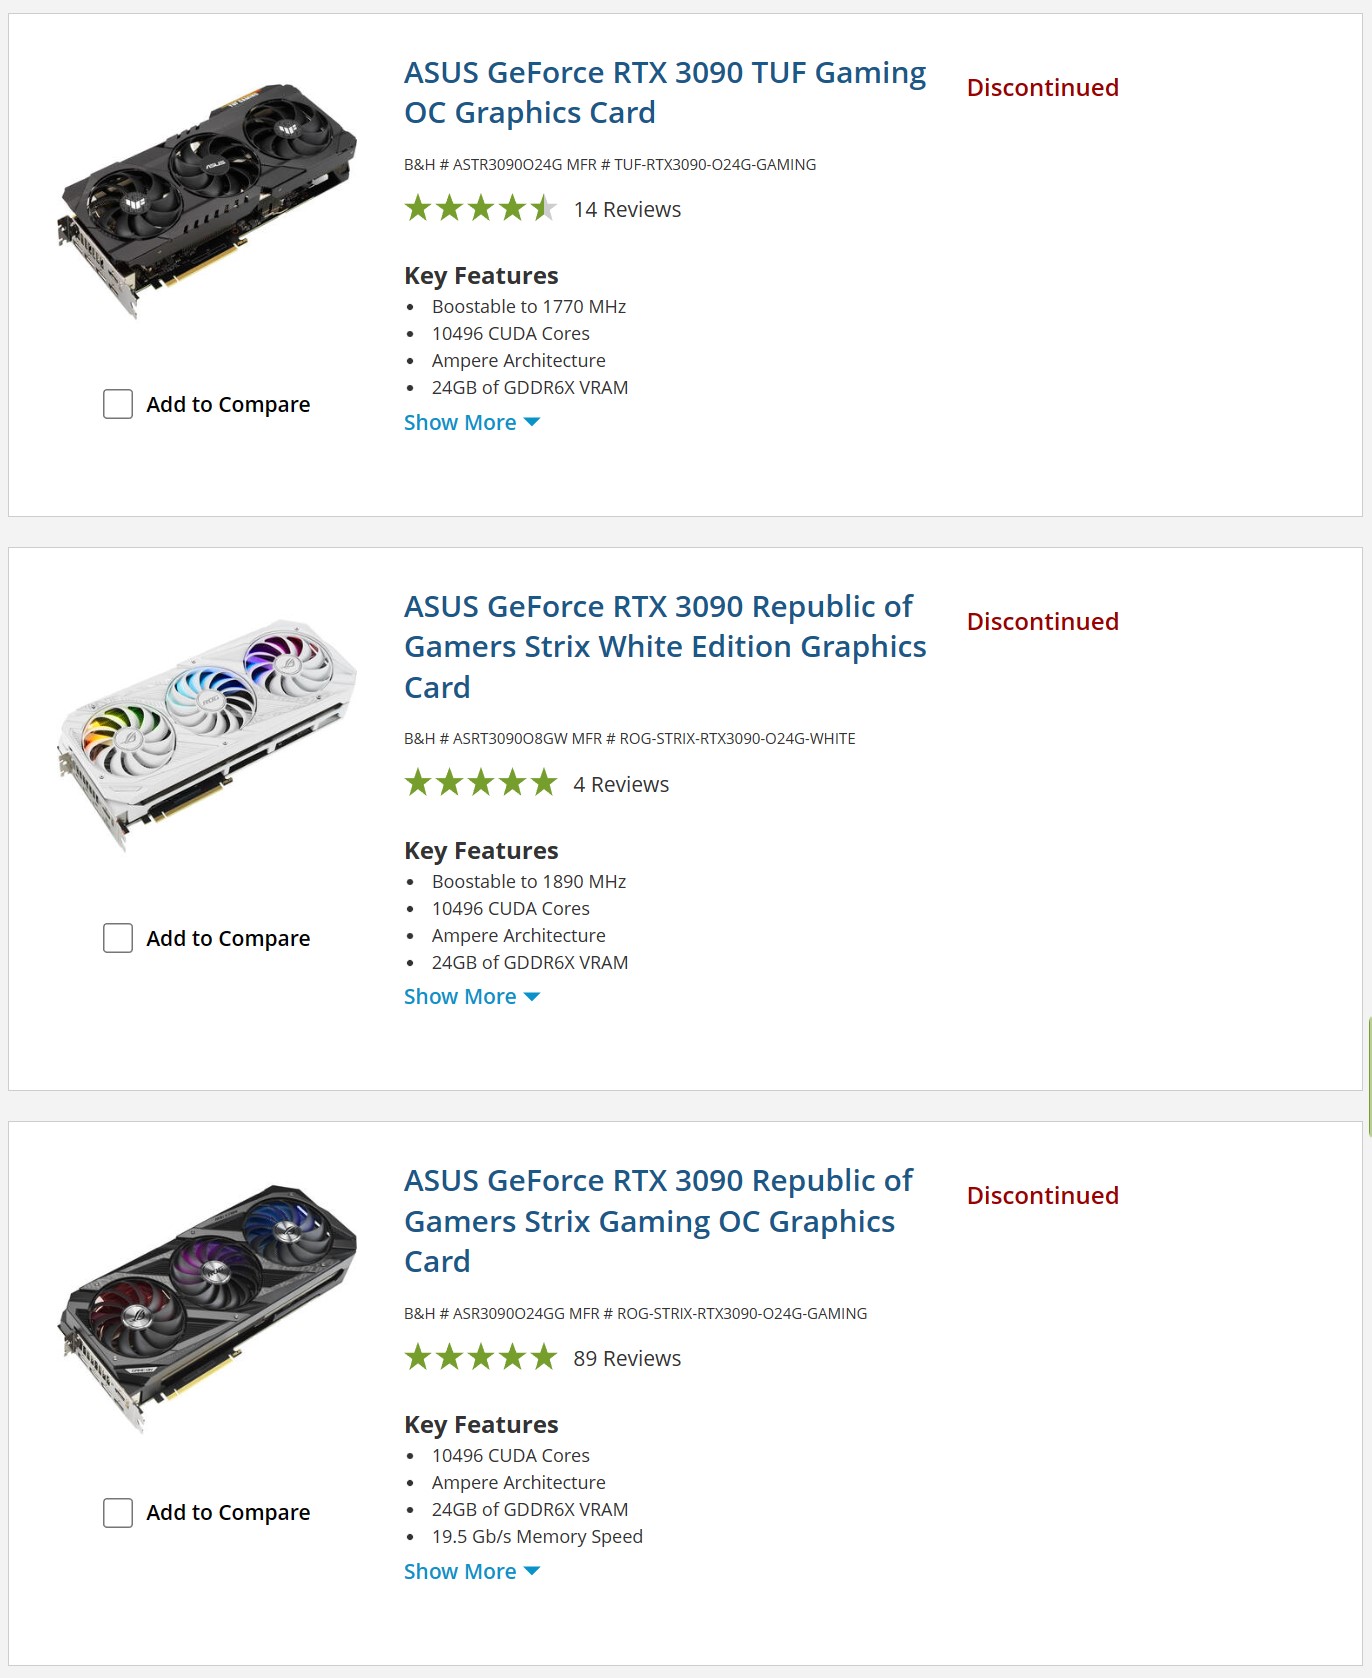Click five-star rating icons of Strix White Edition

481,782
